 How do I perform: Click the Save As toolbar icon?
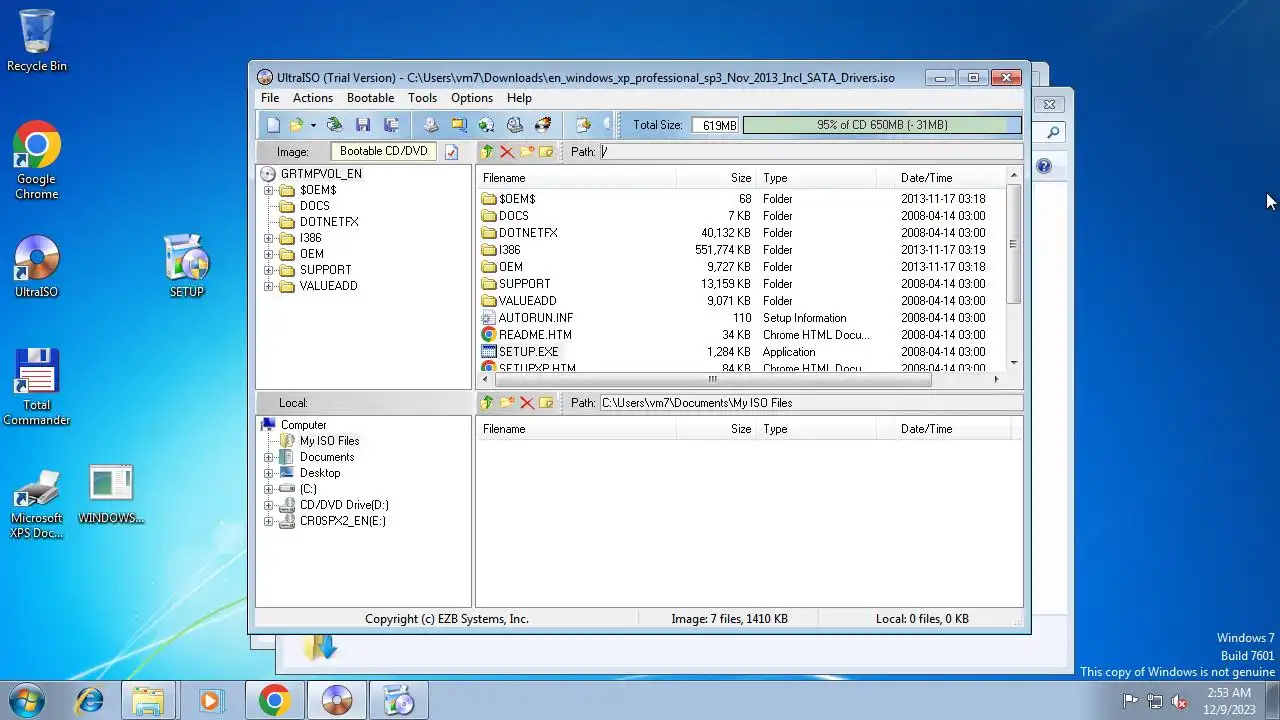pos(391,125)
